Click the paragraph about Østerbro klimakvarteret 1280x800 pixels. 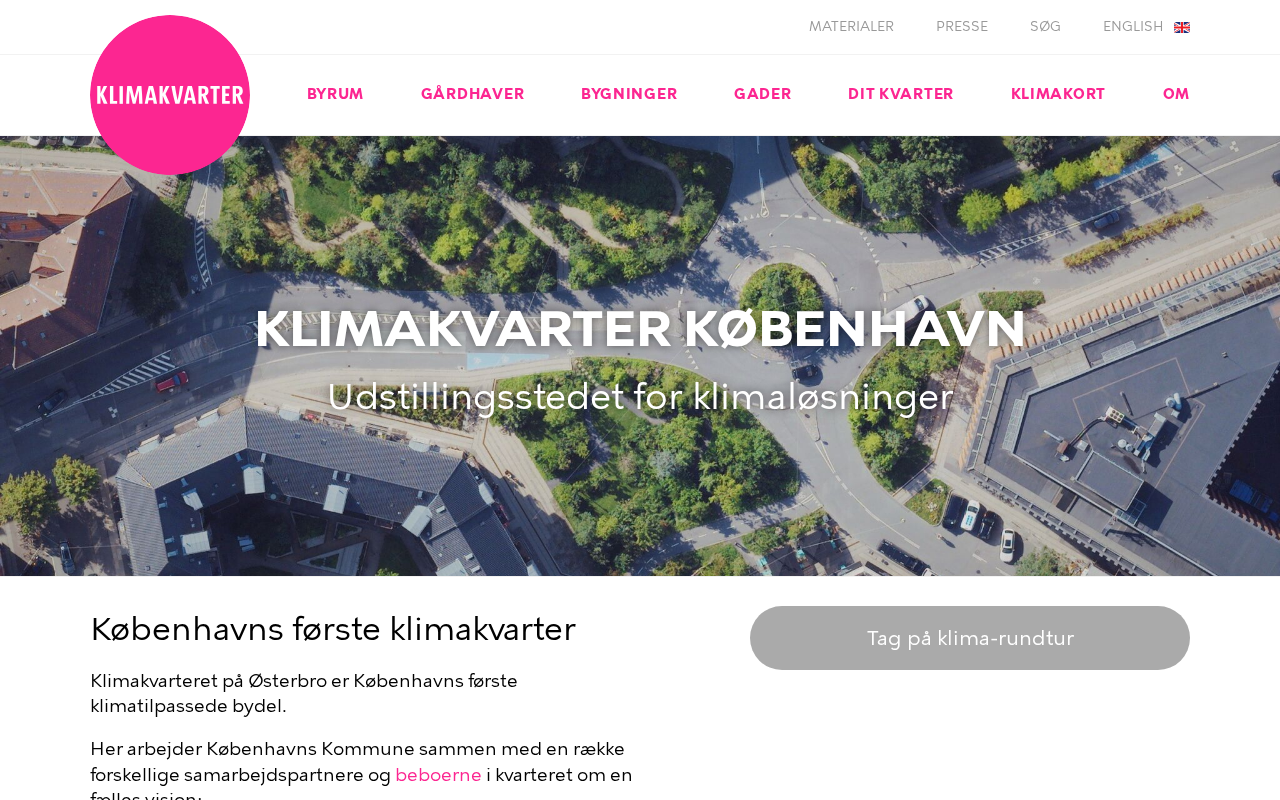(x=304, y=694)
